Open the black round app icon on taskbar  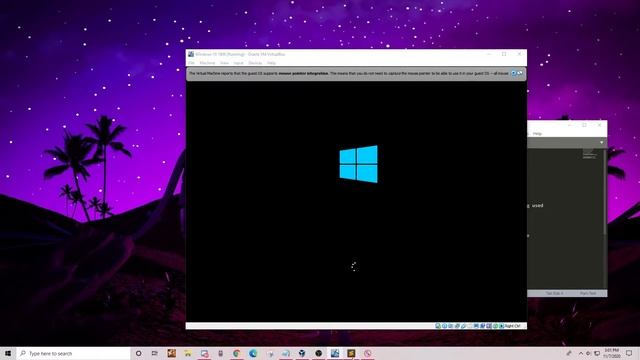(318, 353)
